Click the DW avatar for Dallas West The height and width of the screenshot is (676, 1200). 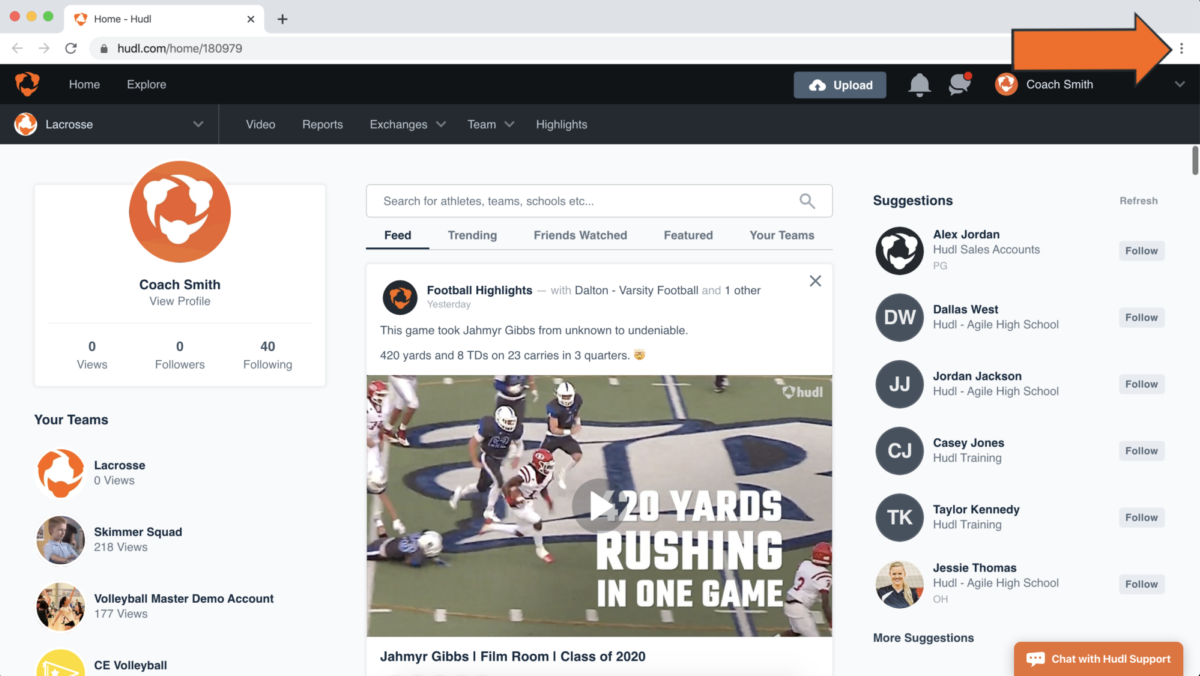click(899, 317)
